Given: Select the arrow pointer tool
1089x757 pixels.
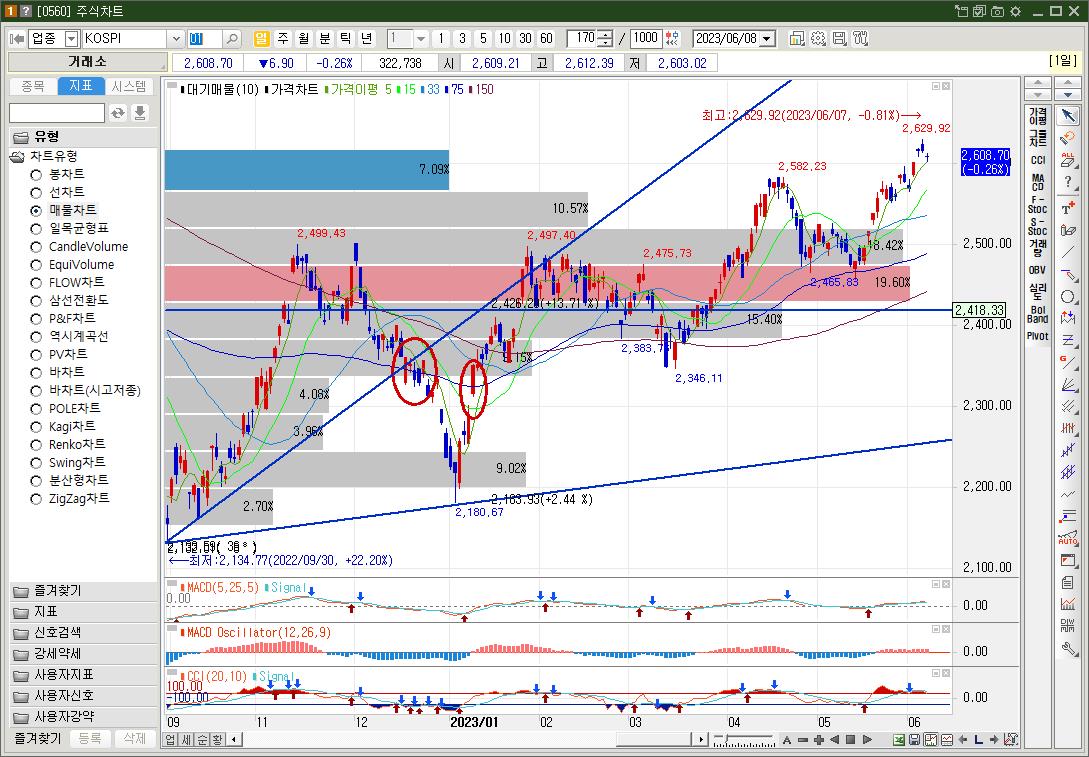Looking at the screenshot, I should coord(1067,115).
